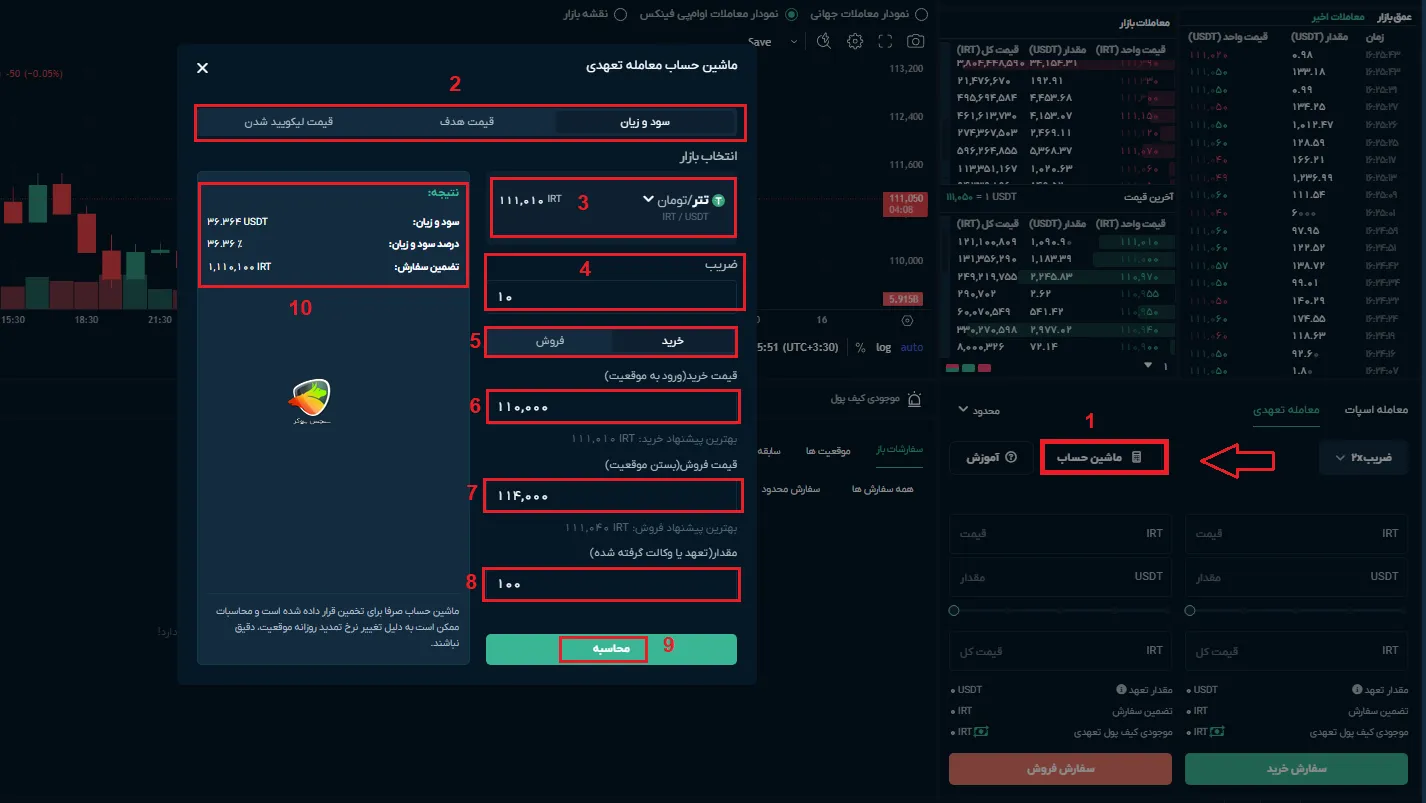Click the wallet balance bell icon

click(914, 398)
